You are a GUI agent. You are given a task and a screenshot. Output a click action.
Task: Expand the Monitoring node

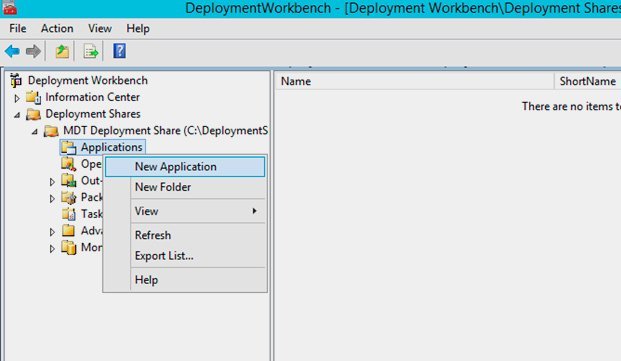52,249
